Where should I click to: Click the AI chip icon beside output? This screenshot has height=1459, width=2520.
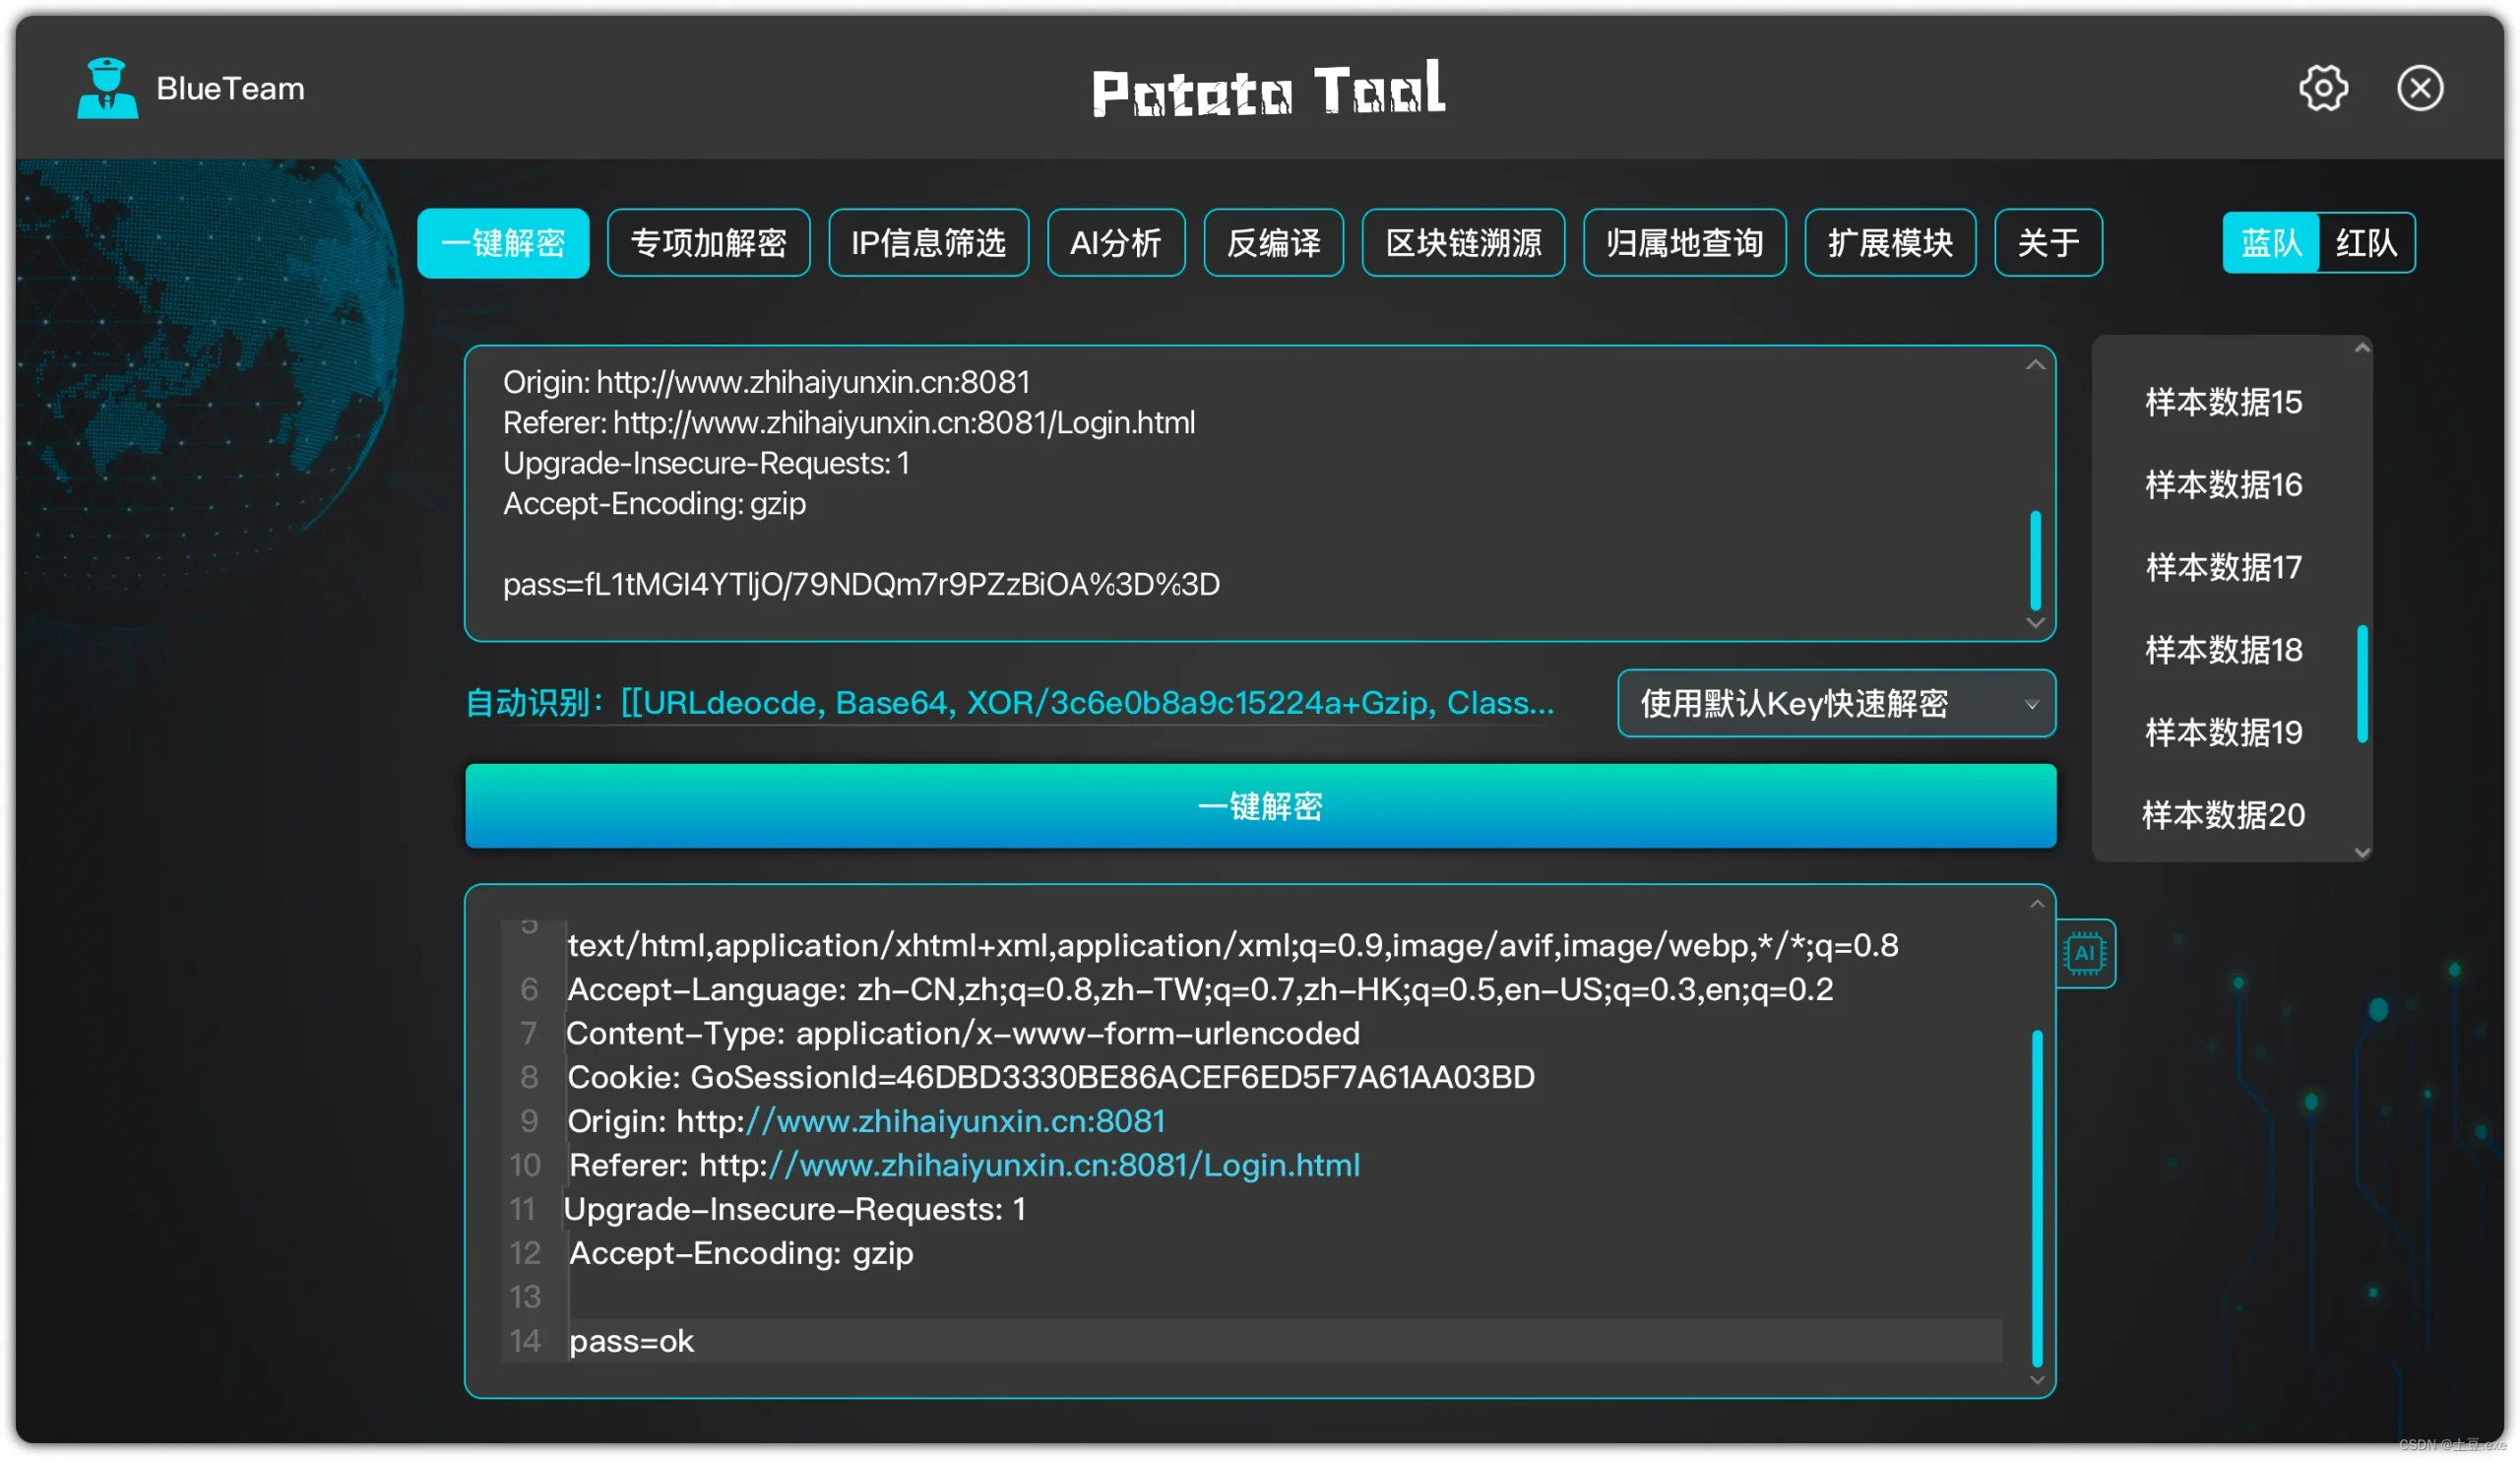point(2084,953)
